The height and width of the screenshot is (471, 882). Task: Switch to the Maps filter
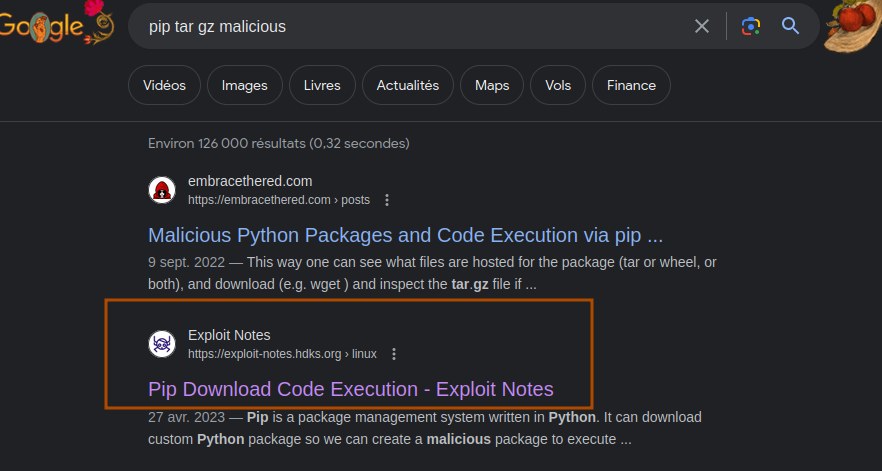coord(492,85)
